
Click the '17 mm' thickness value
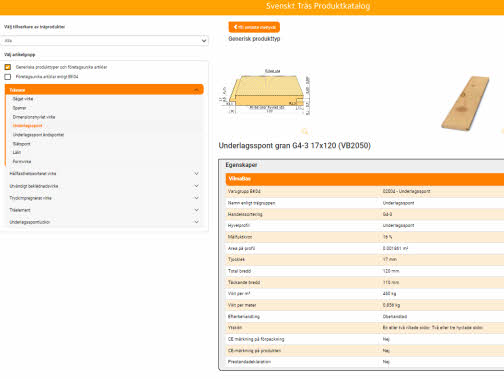390,259
